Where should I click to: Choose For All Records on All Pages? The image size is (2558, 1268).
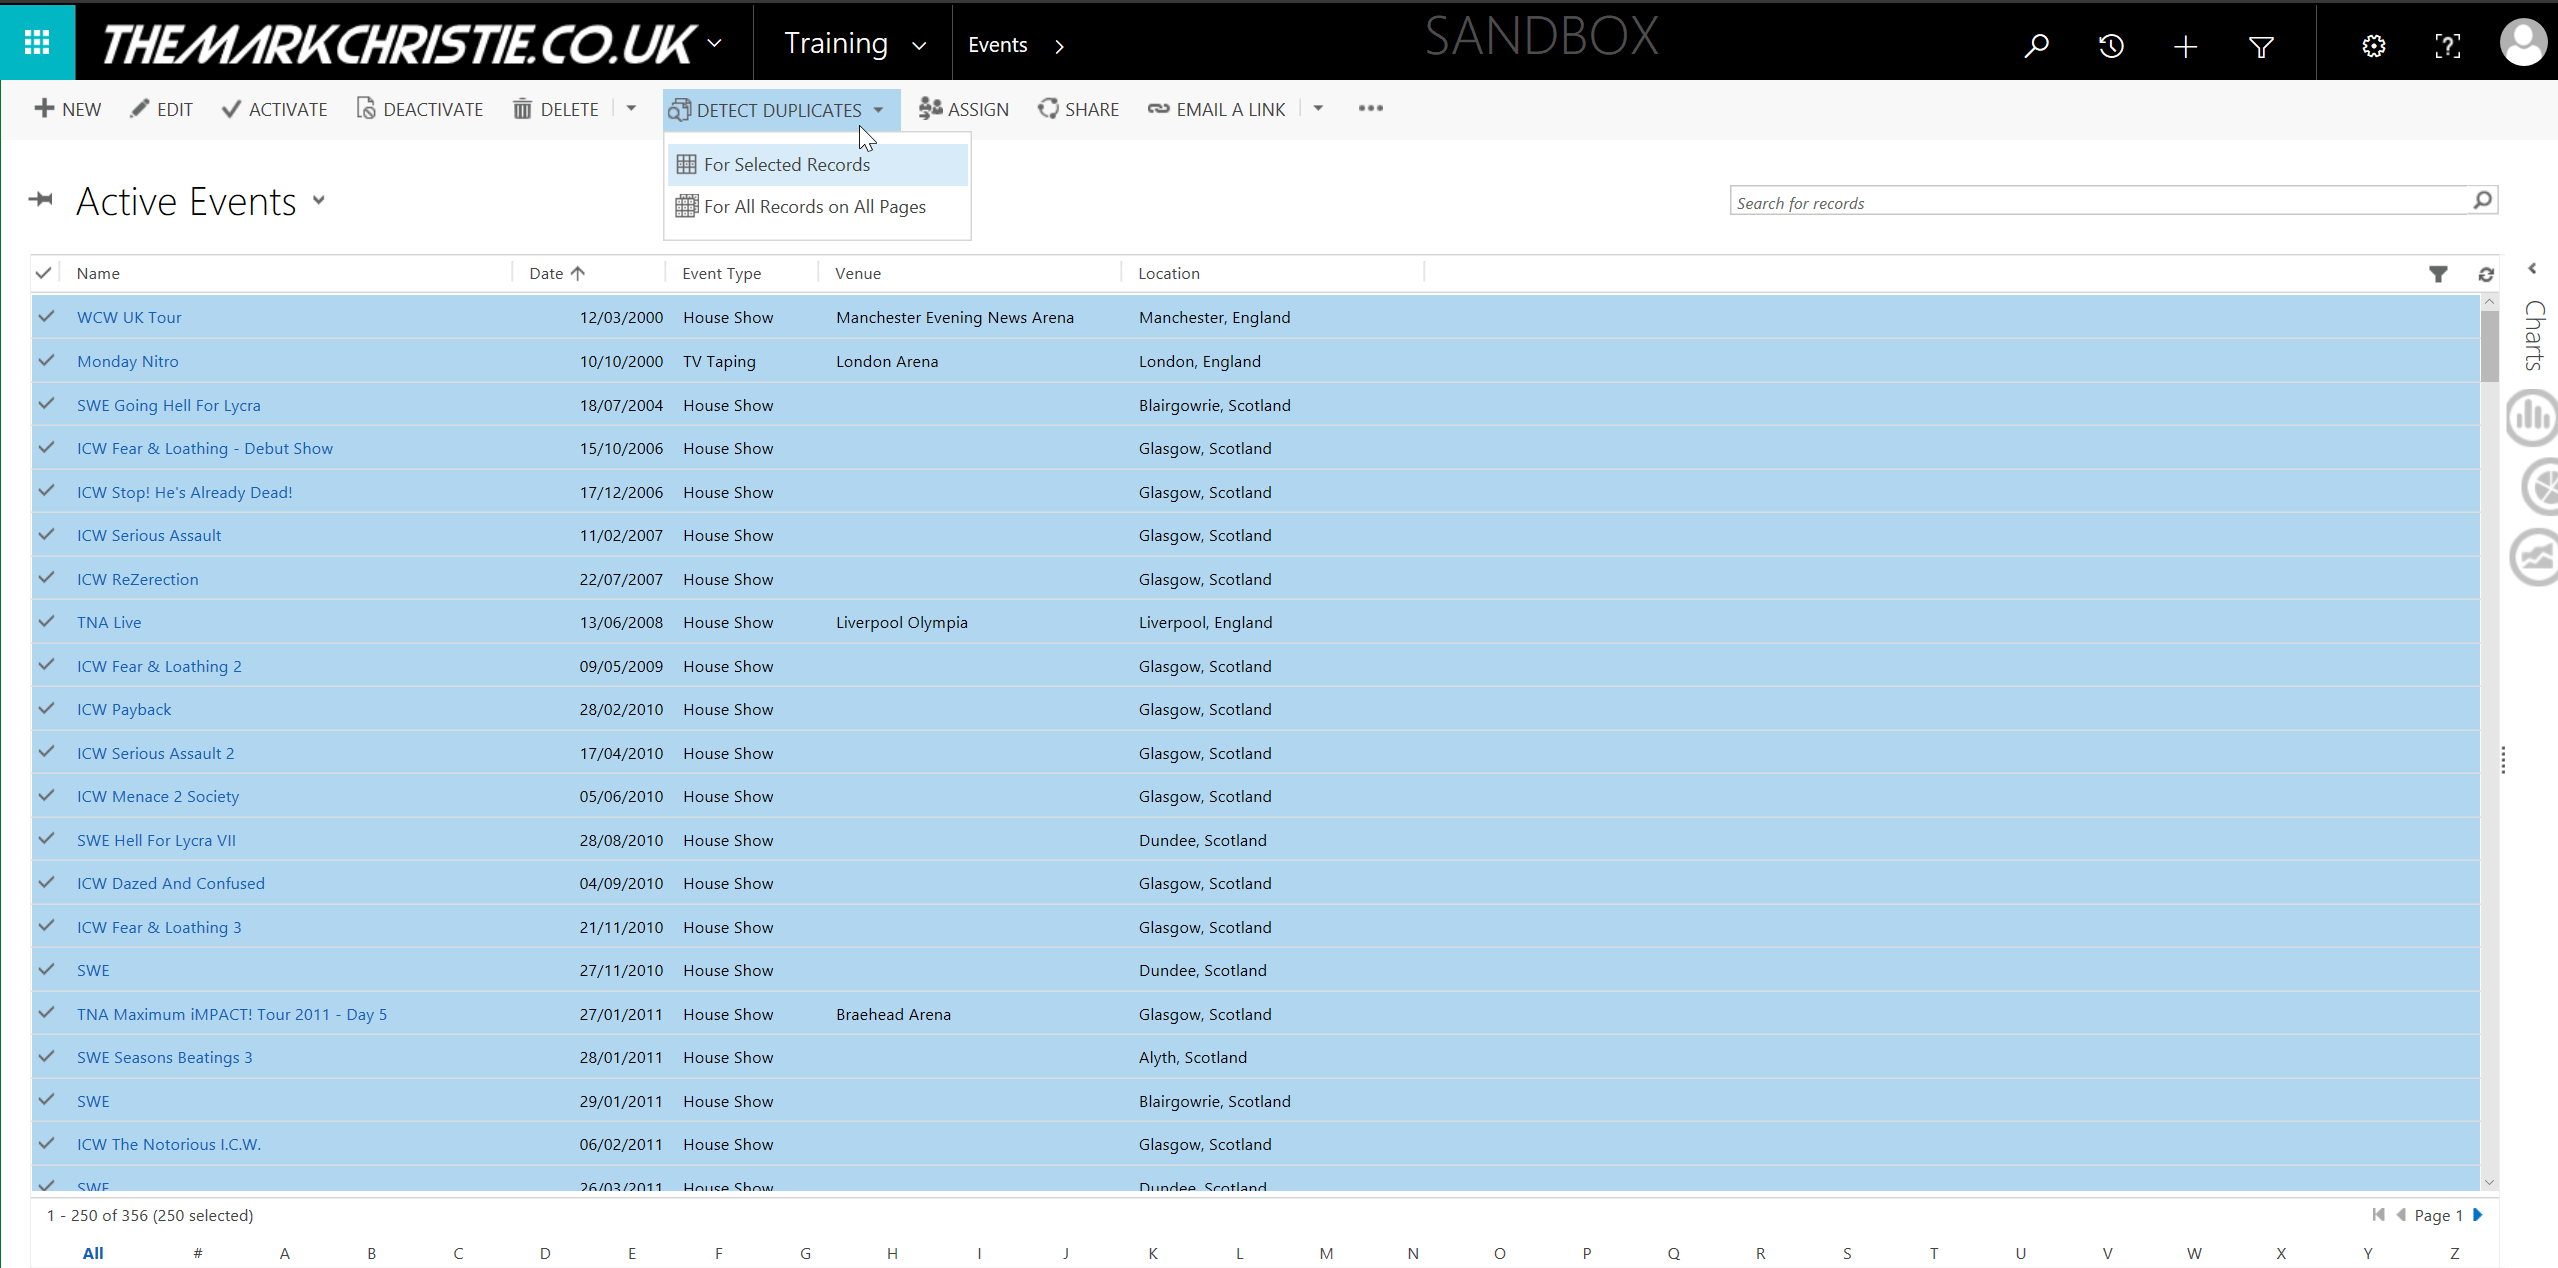coord(817,206)
